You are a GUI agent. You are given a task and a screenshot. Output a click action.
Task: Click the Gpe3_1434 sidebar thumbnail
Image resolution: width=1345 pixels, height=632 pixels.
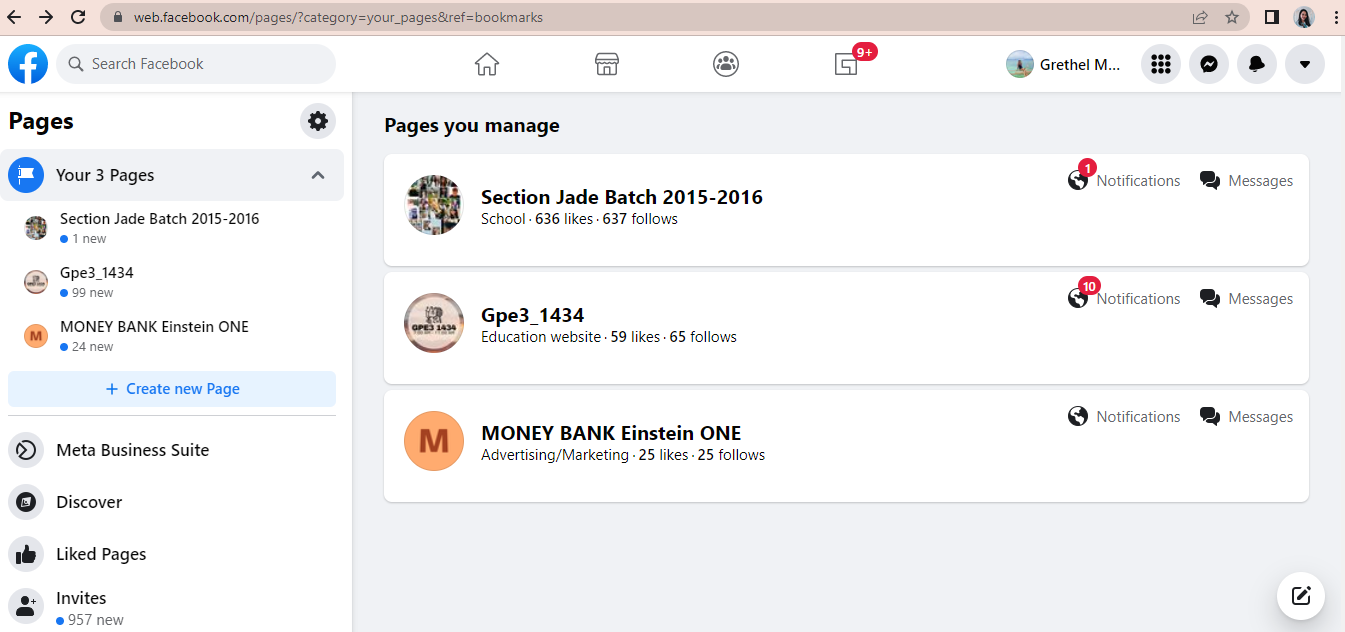(36, 282)
